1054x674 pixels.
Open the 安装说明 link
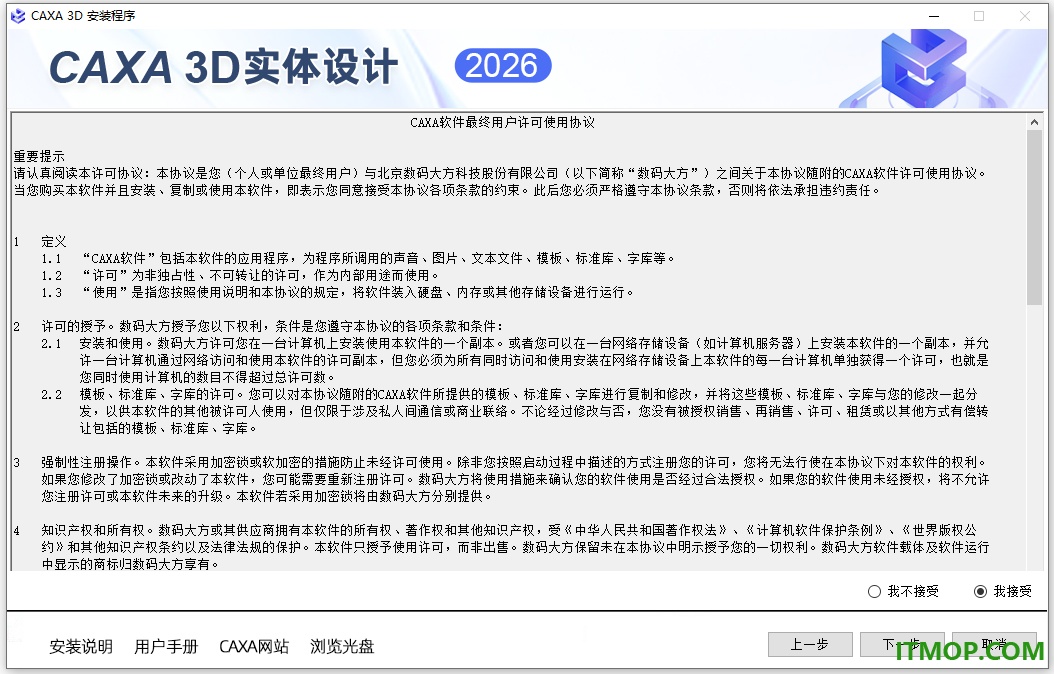coord(81,646)
